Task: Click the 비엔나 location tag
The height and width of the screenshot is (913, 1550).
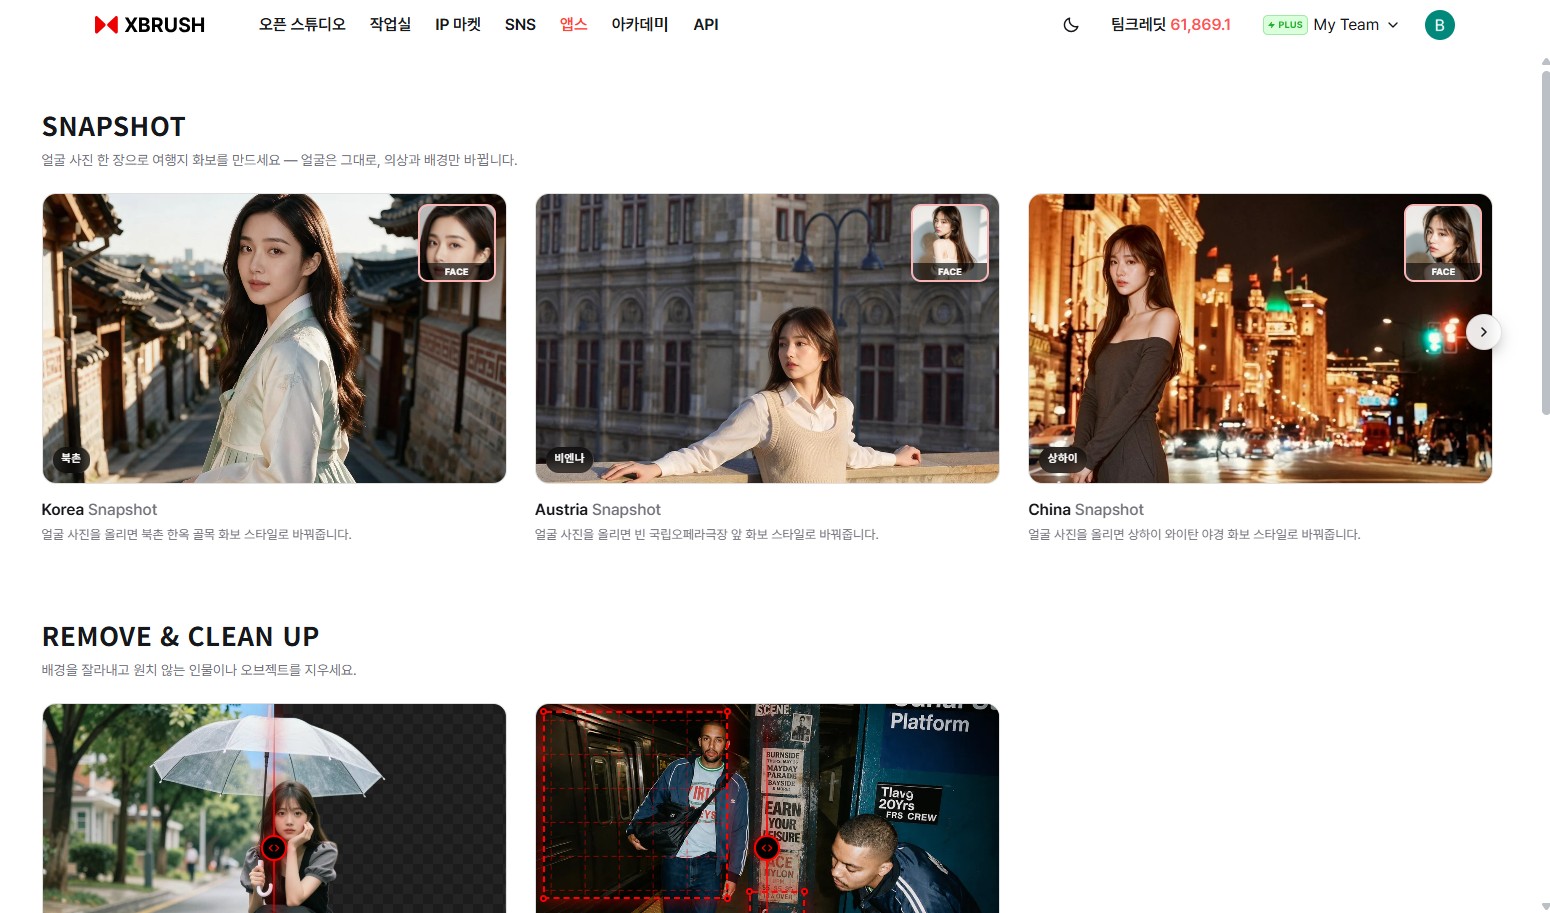Action: [569, 458]
